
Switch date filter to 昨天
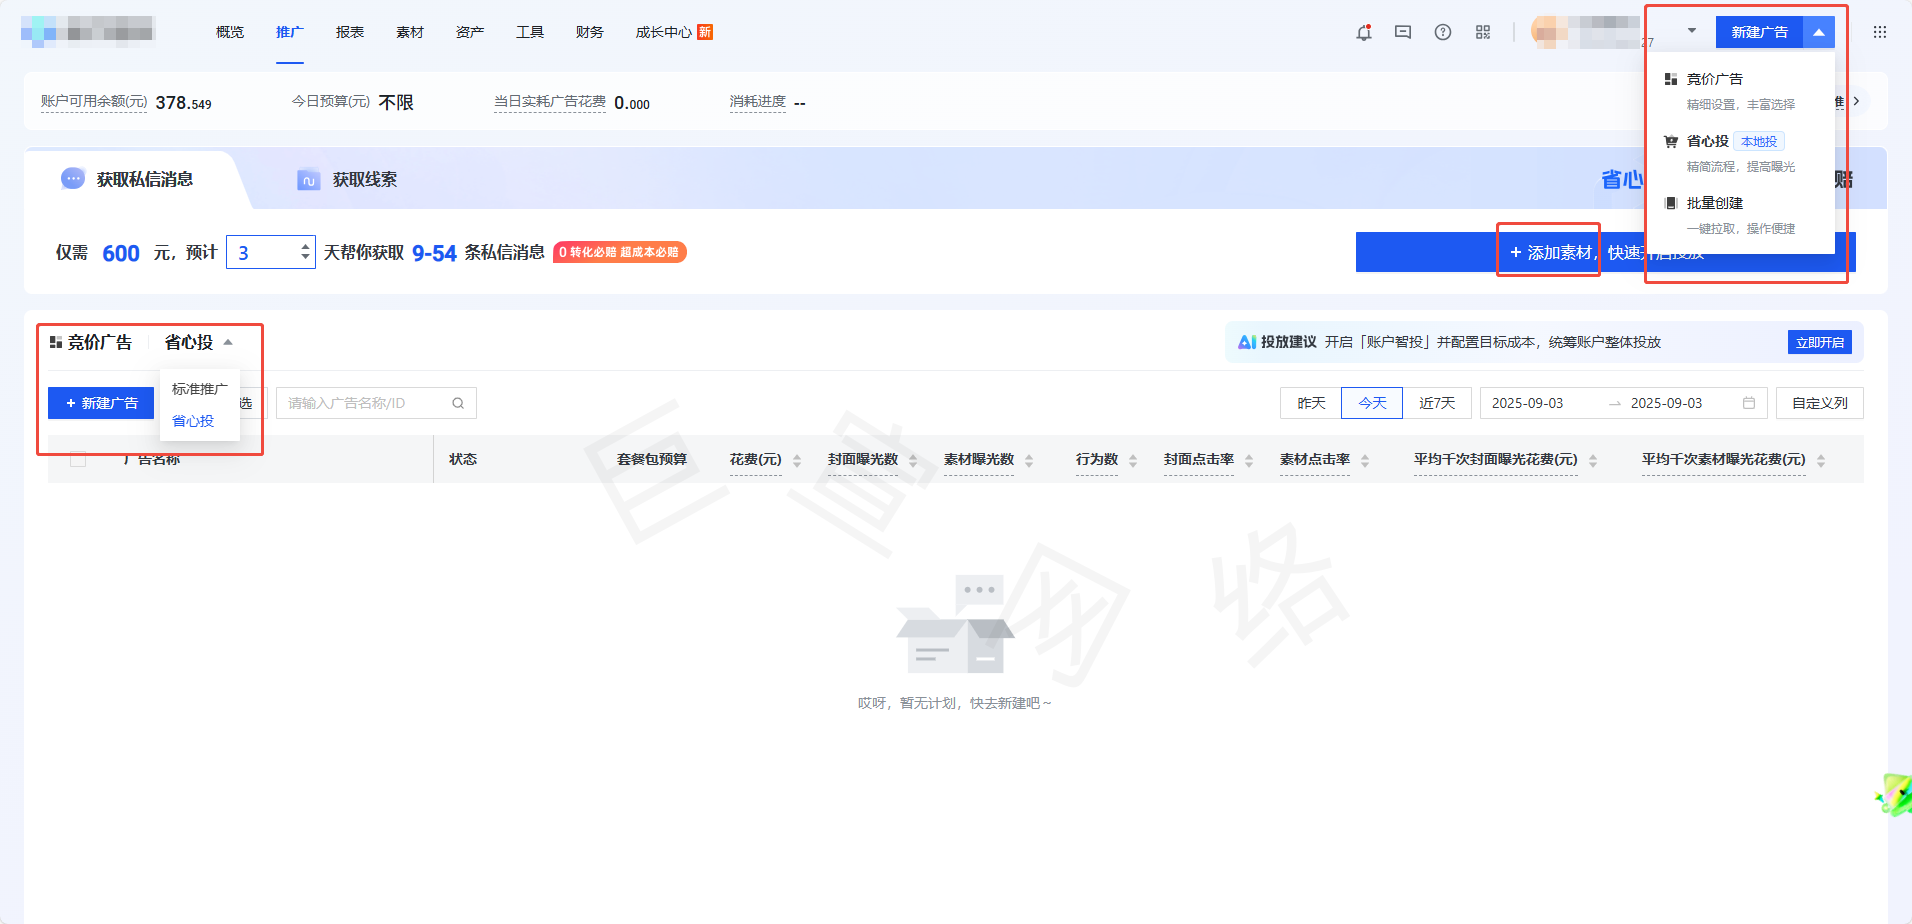[1310, 403]
